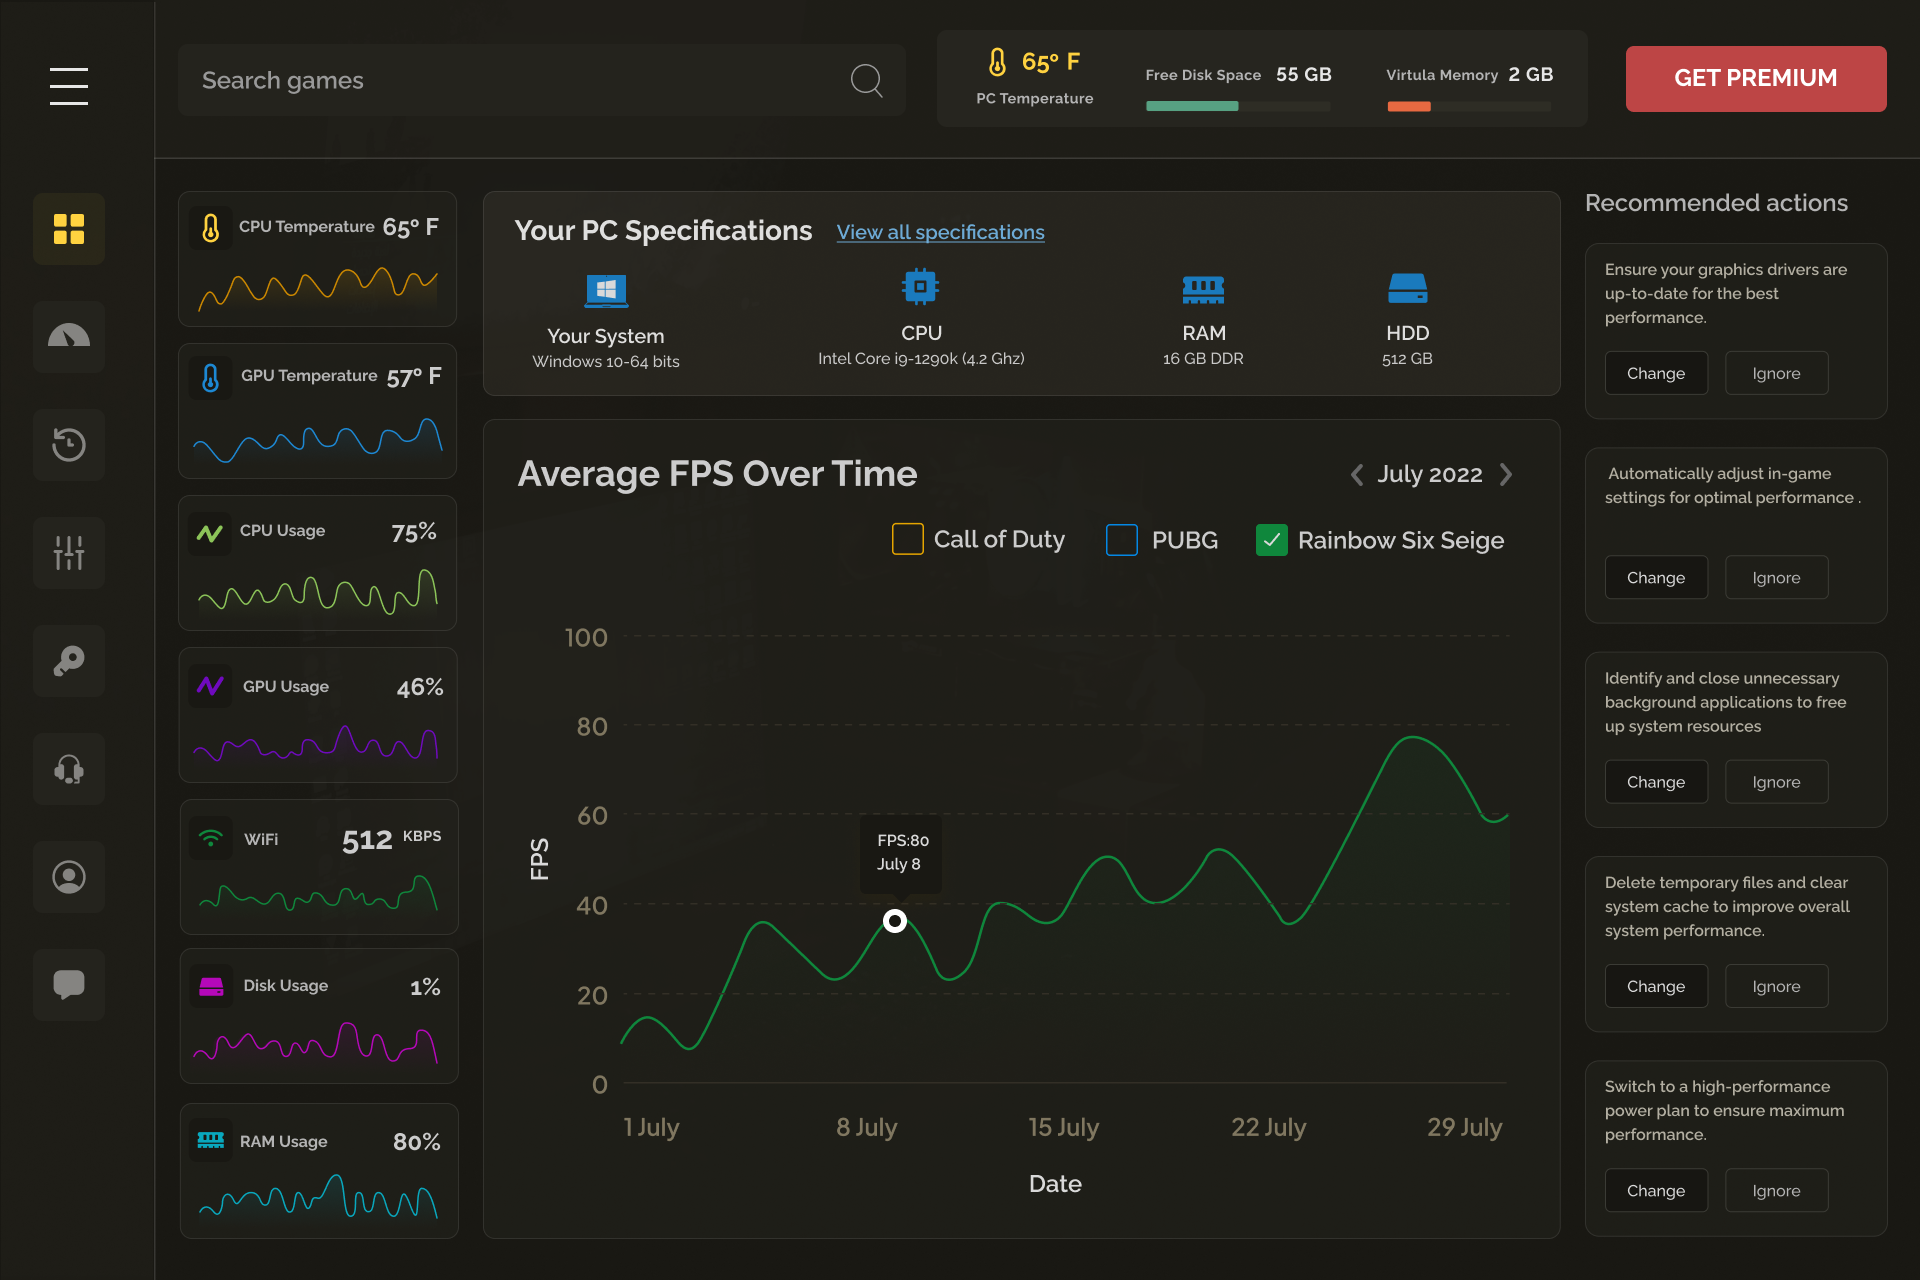Viewport: 1920px width, 1280px height.
Task: Select the CPU Usage panel card
Action: click(317, 563)
